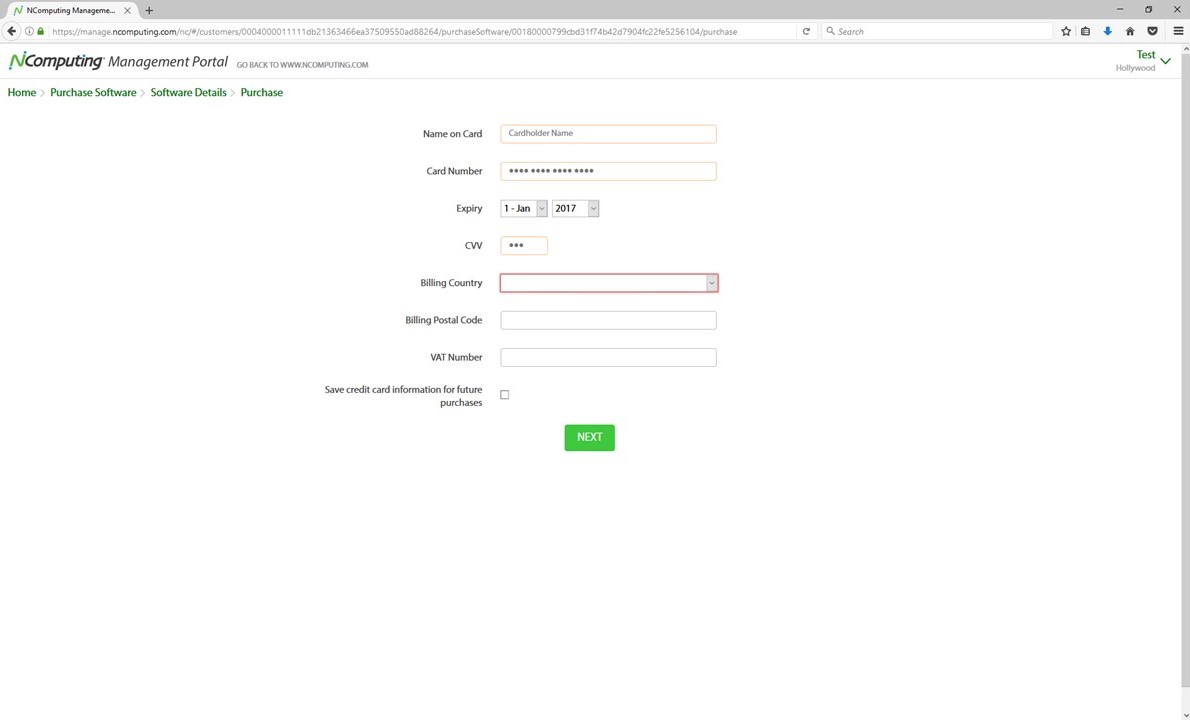Click the NEXT button
Viewport: 1190px width, 720px height.
click(590, 438)
